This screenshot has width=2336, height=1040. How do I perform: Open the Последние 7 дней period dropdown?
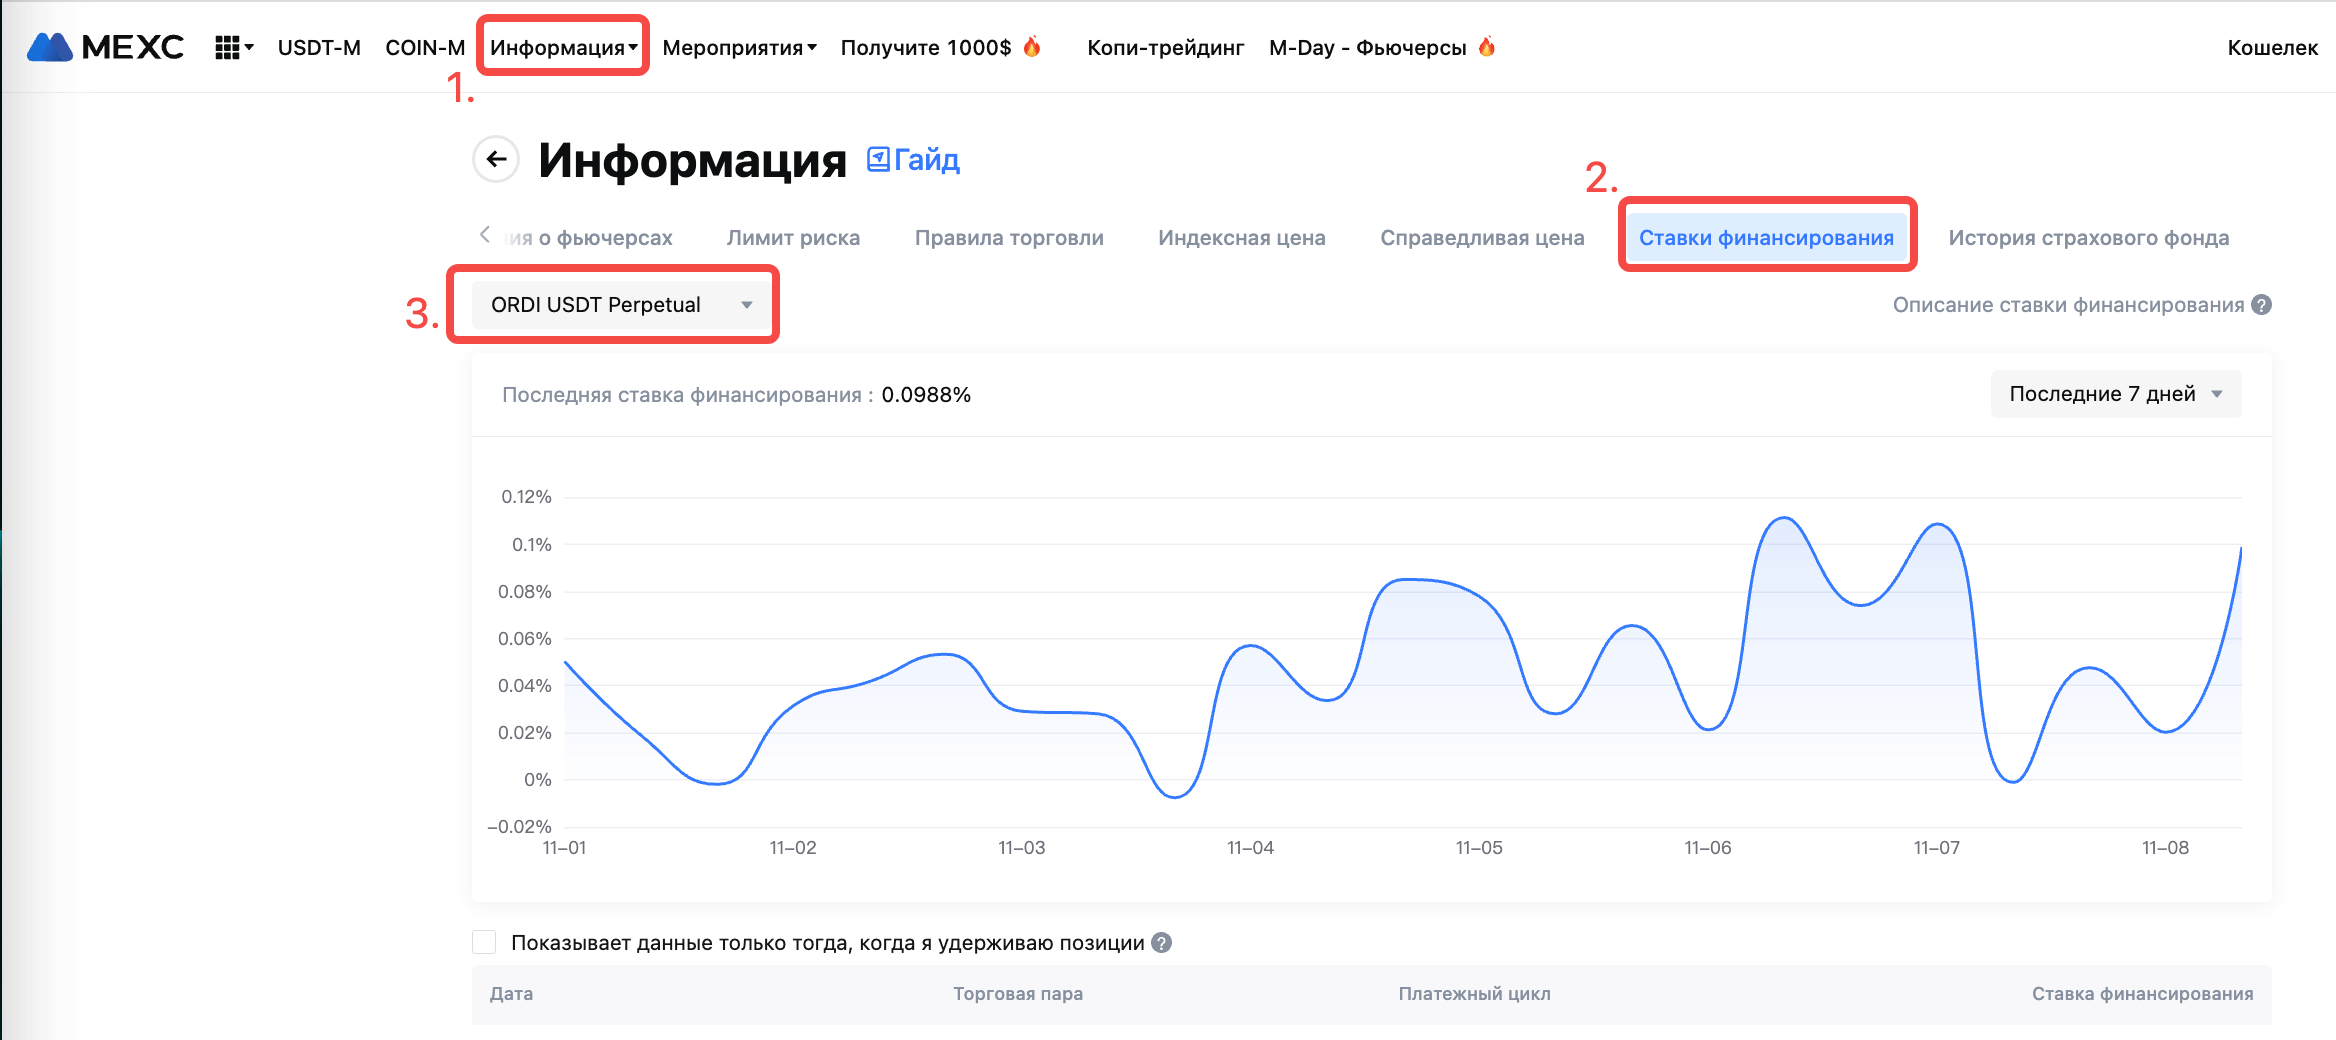2115,394
